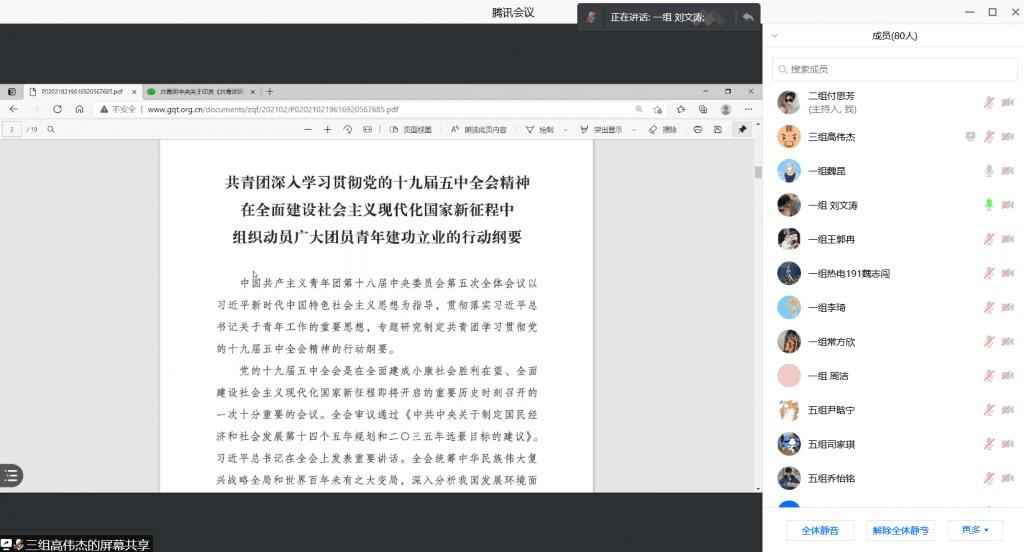
Task: Unmute microphone of 一组魏昆
Action: 988,170
